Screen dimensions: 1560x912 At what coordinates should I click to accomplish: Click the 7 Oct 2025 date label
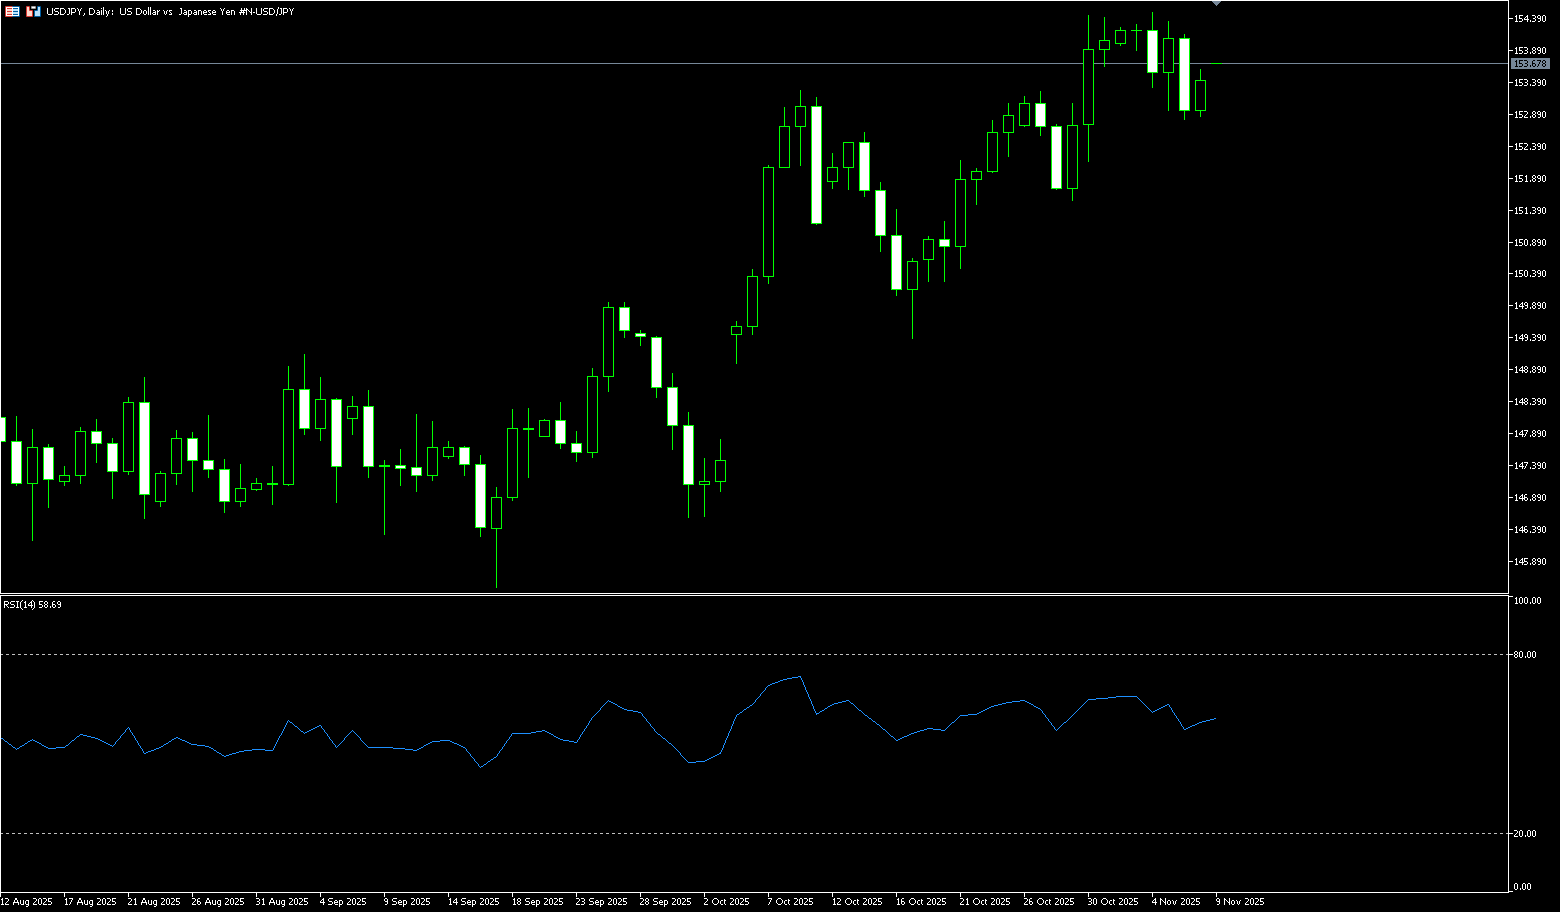pos(790,901)
